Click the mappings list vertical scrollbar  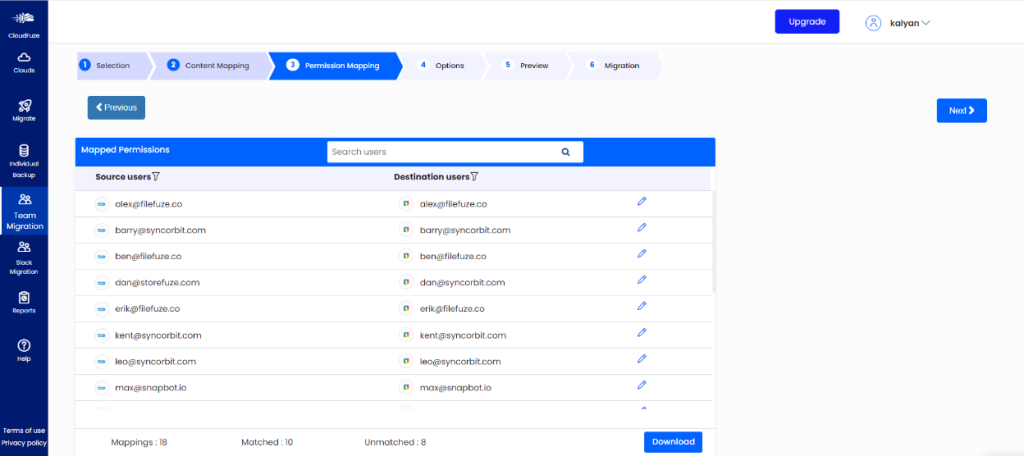tap(713, 242)
